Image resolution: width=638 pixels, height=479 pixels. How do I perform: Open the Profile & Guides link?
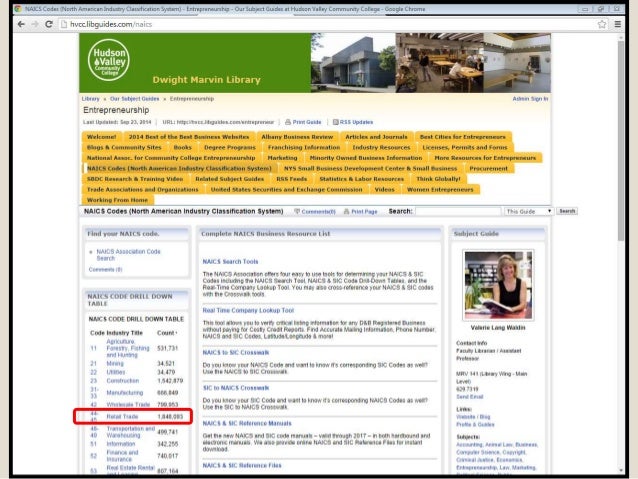(x=475, y=424)
